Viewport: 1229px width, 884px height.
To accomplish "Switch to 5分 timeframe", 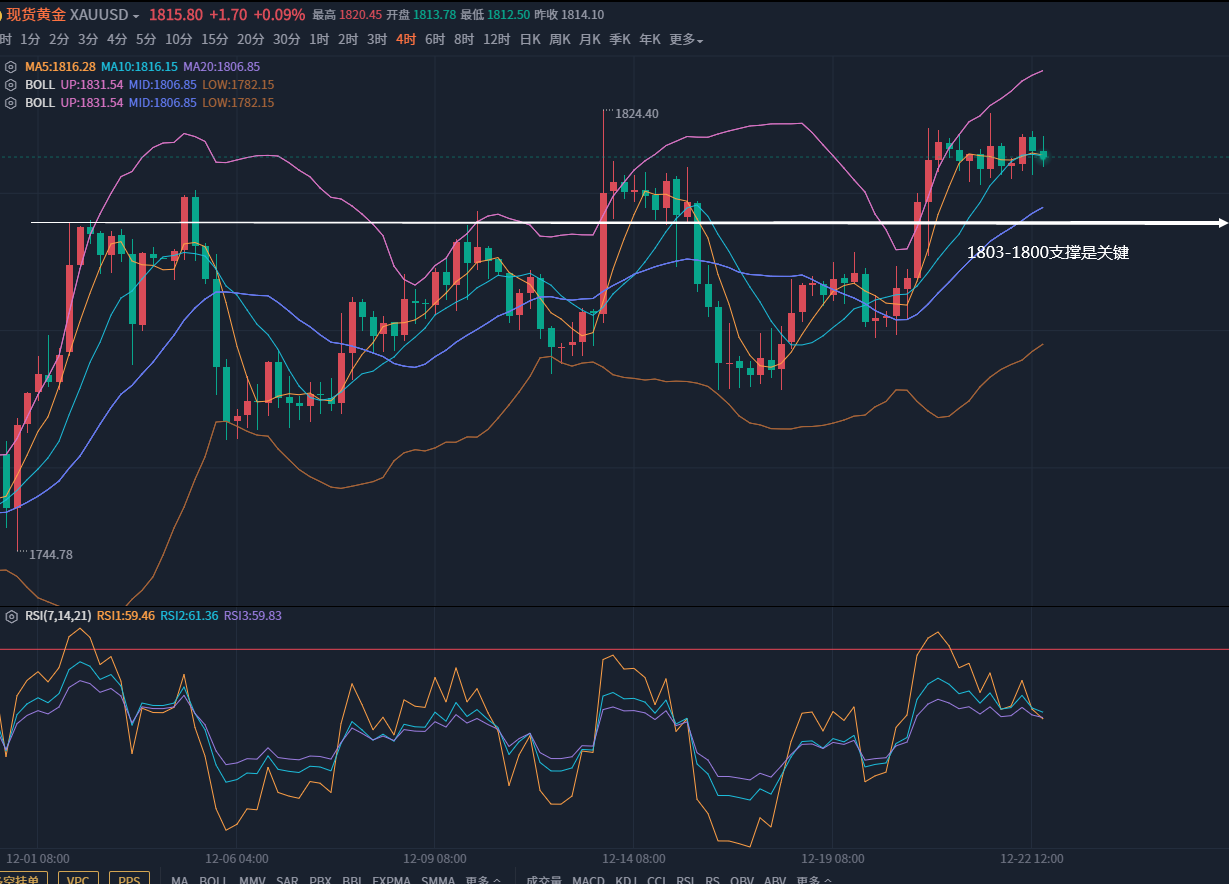I will (x=147, y=40).
